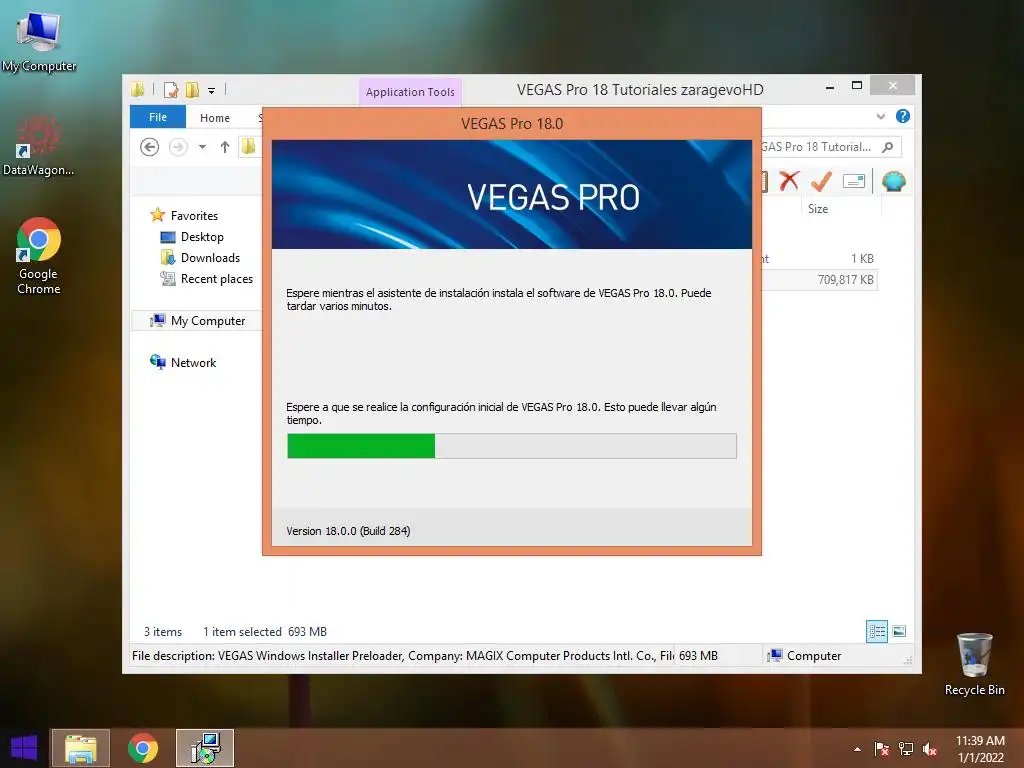The image size is (1024, 768).
Task: Switch to the Home ribbon tab
Action: [215, 118]
